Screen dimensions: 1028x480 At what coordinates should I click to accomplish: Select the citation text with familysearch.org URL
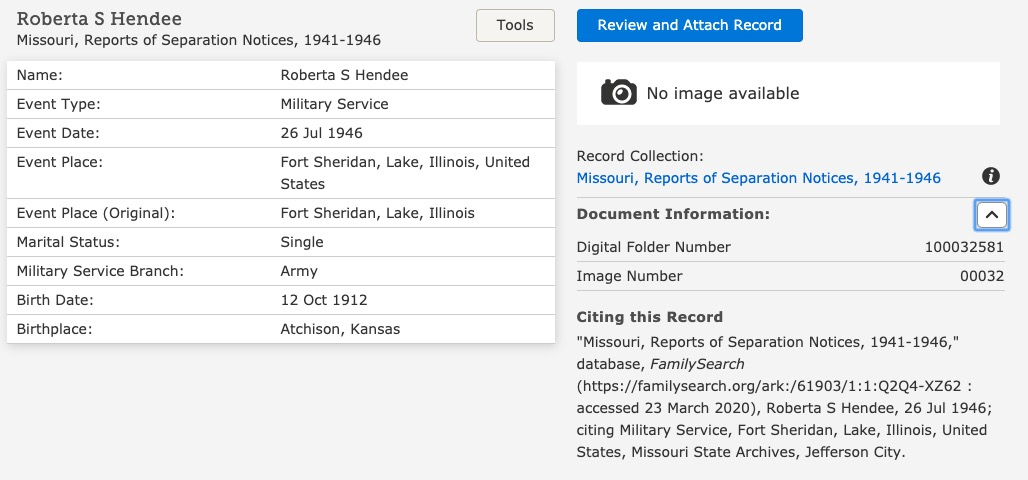784,397
